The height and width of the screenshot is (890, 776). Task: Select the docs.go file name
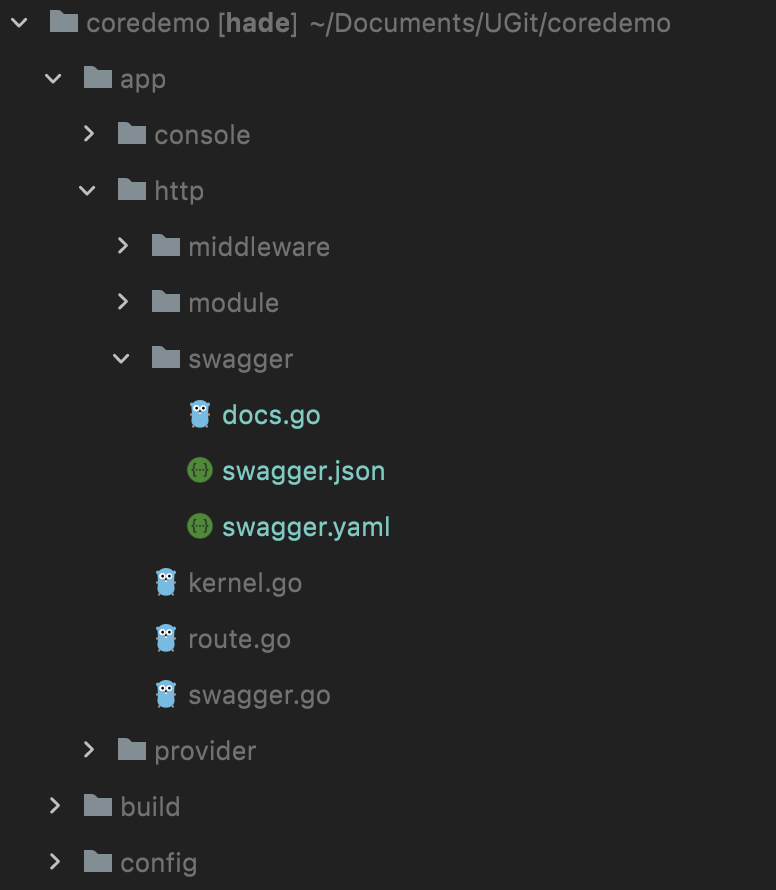(x=271, y=415)
